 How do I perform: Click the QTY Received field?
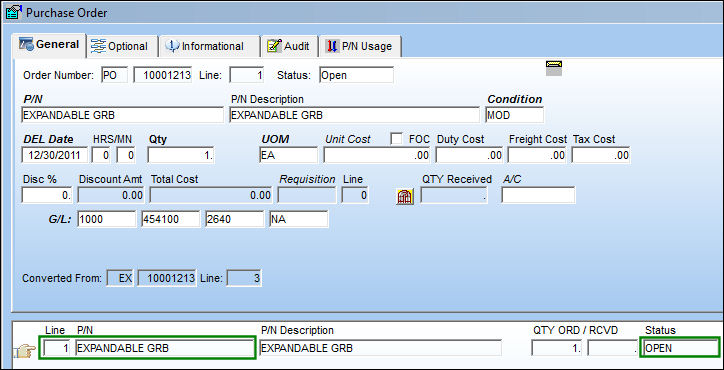coord(454,195)
